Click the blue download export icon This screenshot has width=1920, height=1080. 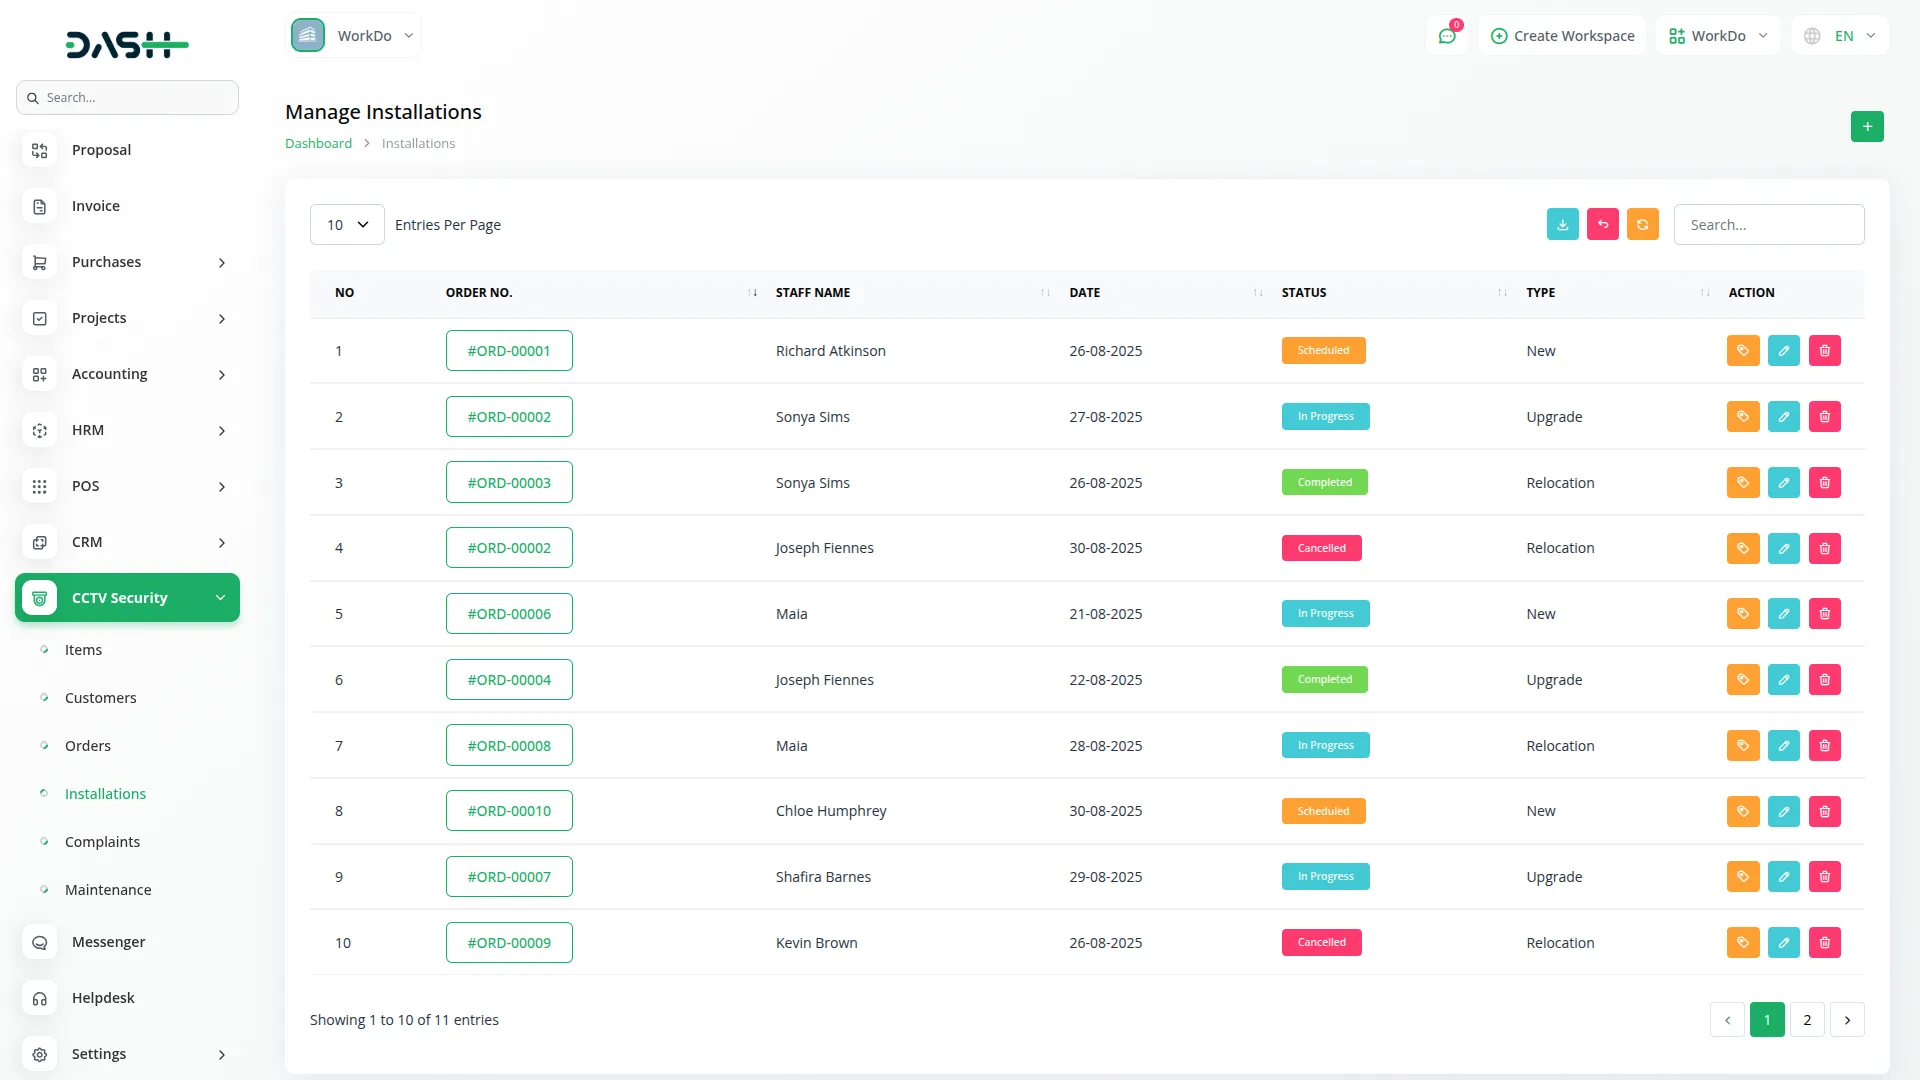(1562, 224)
